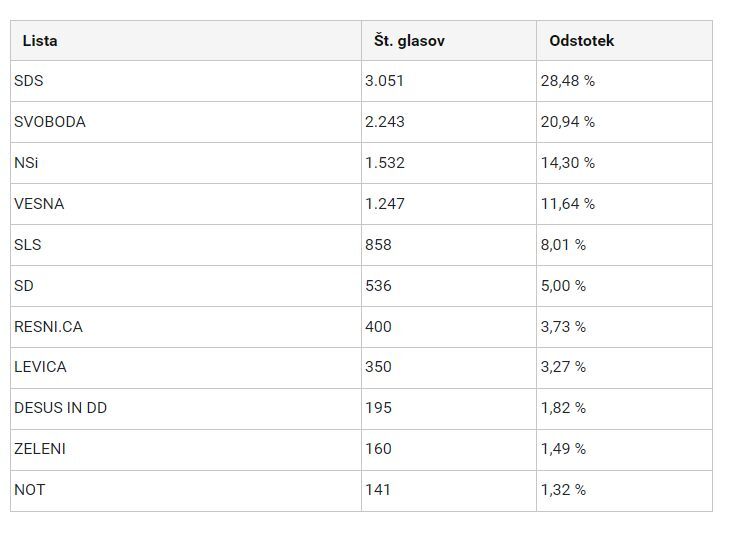Screen dimensions: 730x545
Task: Click the NSi party cell
Action: [26, 163]
